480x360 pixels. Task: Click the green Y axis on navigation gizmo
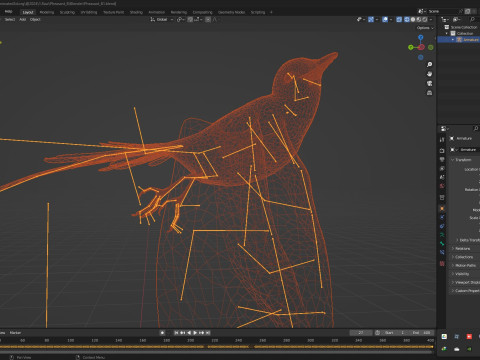point(411,47)
